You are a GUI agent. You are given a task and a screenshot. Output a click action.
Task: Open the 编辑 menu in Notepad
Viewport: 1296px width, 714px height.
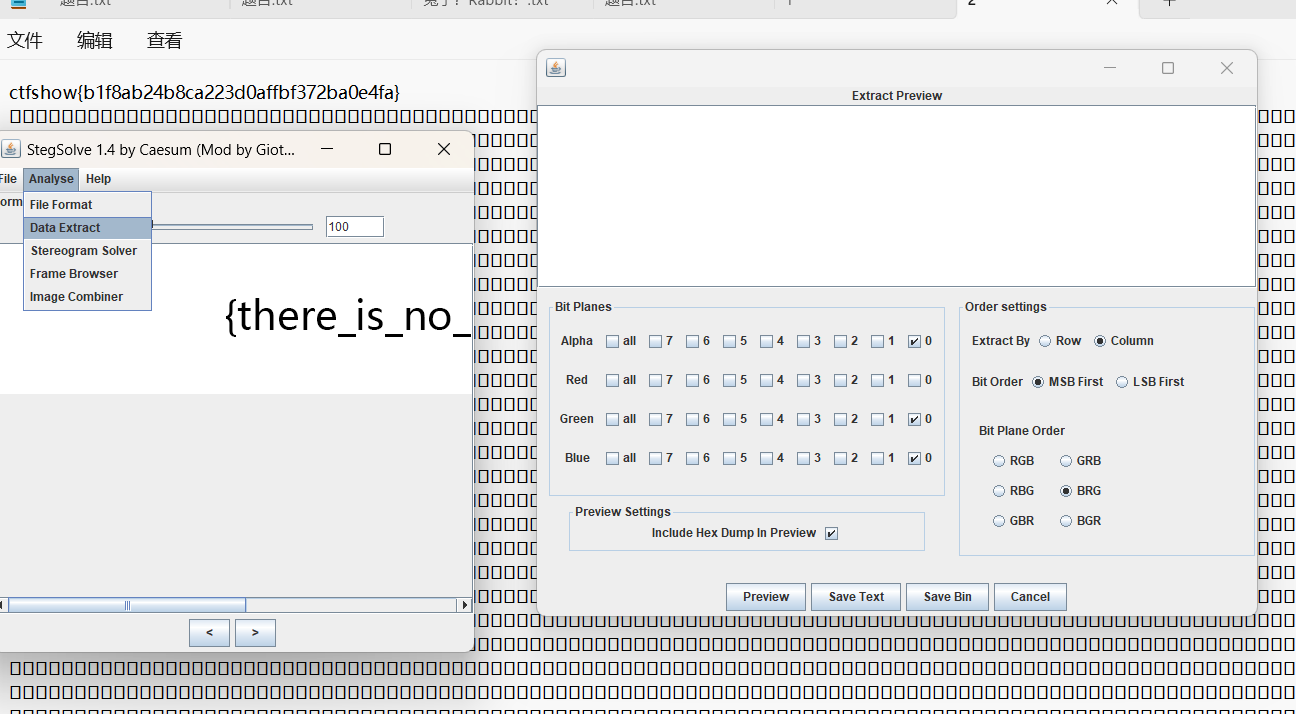pos(95,41)
